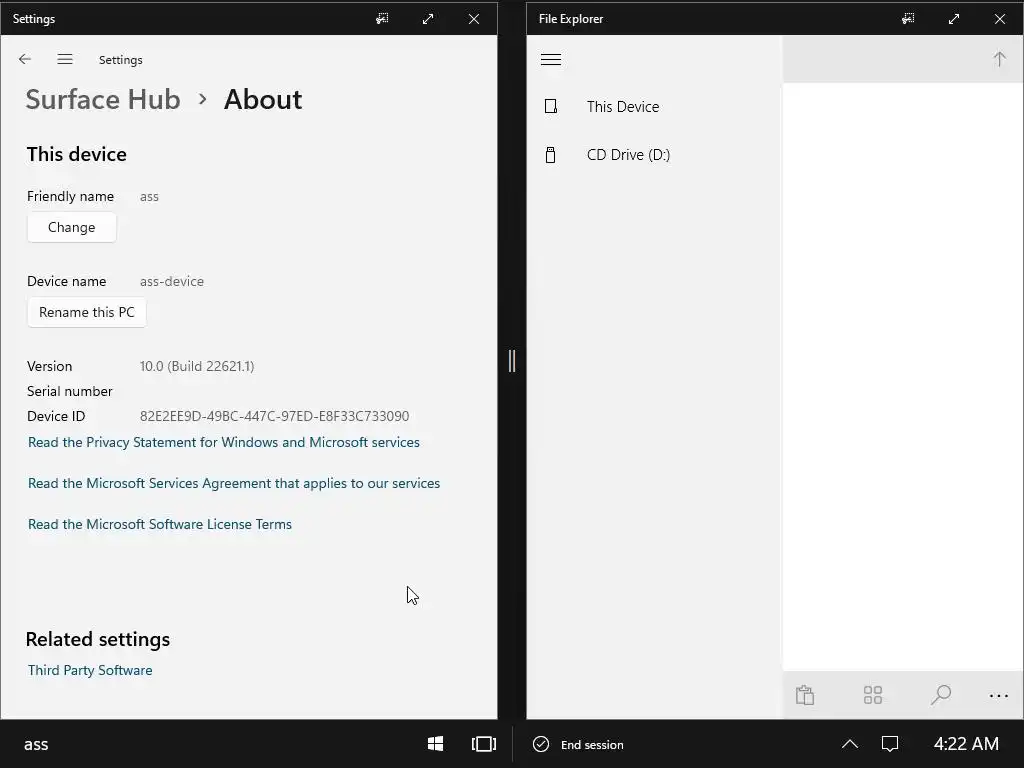Click the version value 10.0 (Build 22621.1)
1024x768 pixels.
pyautogui.click(x=197, y=366)
